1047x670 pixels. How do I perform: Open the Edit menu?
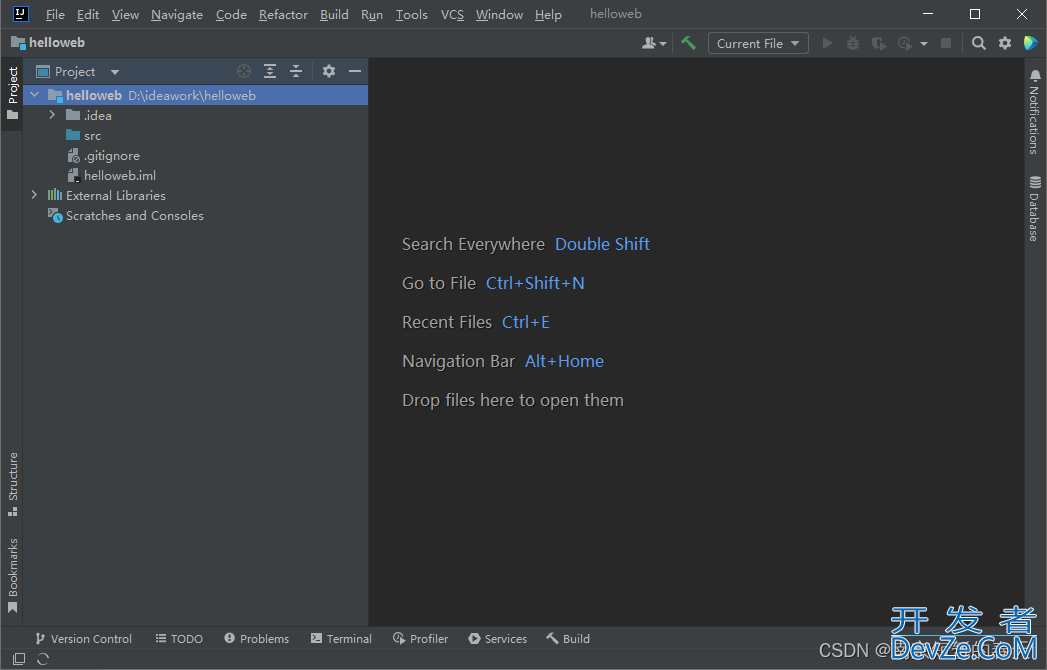tap(87, 15)
